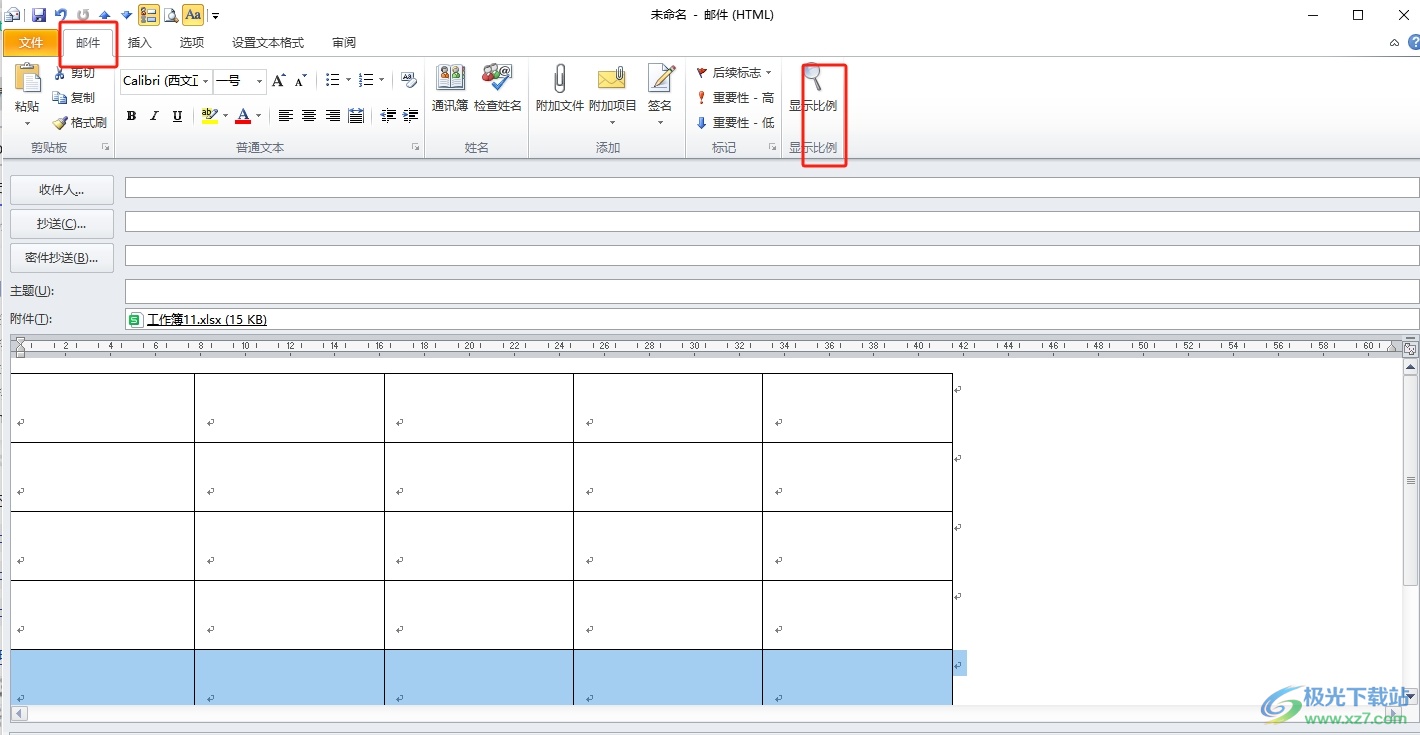The height and width of the screenshot is (735, 1420).
Task: Center align the text
Action: [x=309, y=116]
